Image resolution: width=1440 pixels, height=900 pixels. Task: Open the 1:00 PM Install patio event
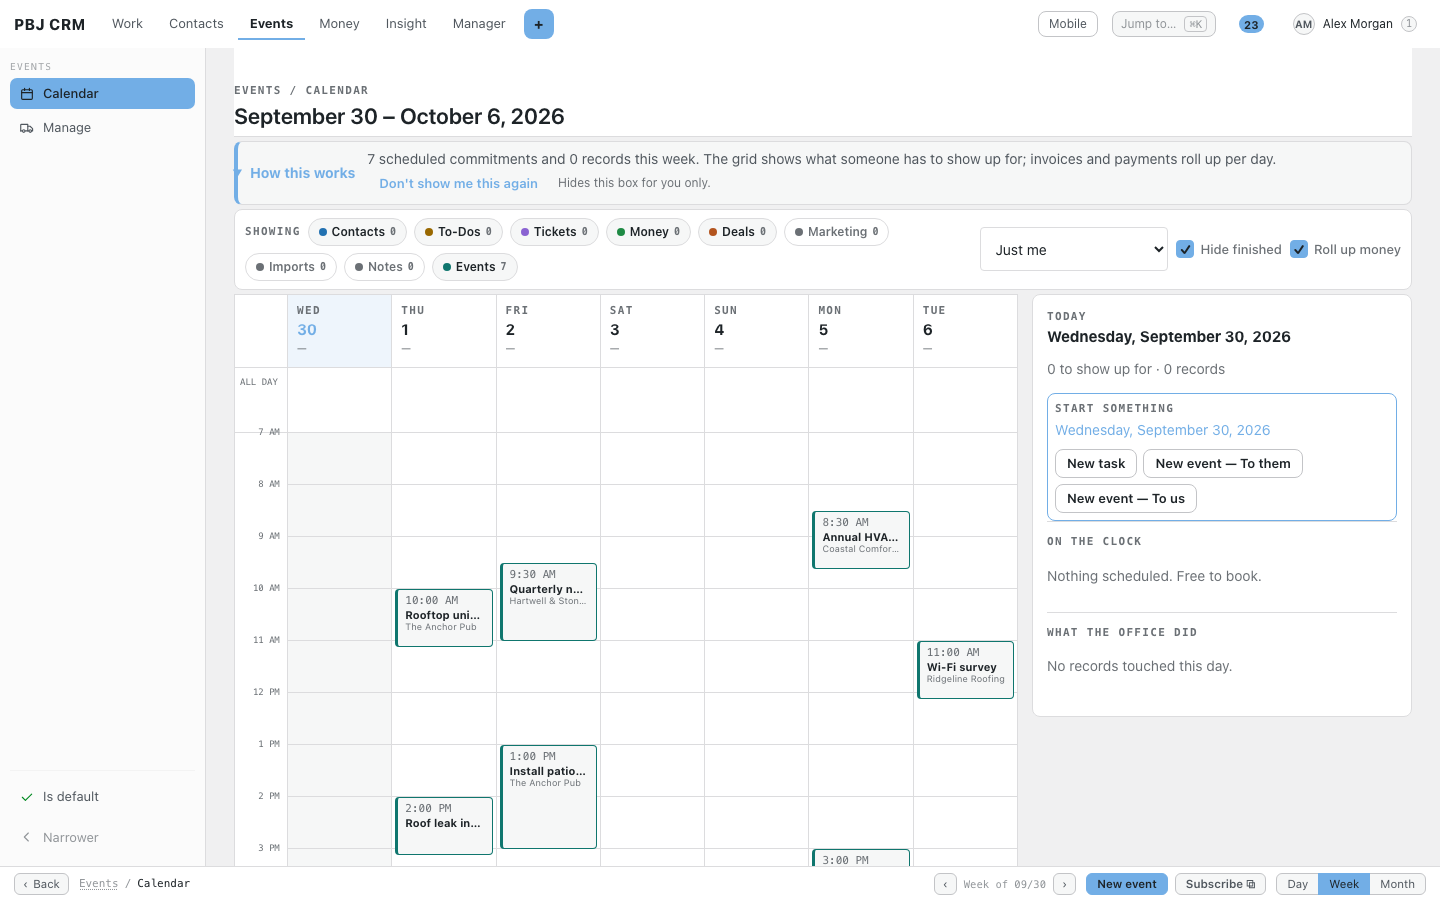548,797
